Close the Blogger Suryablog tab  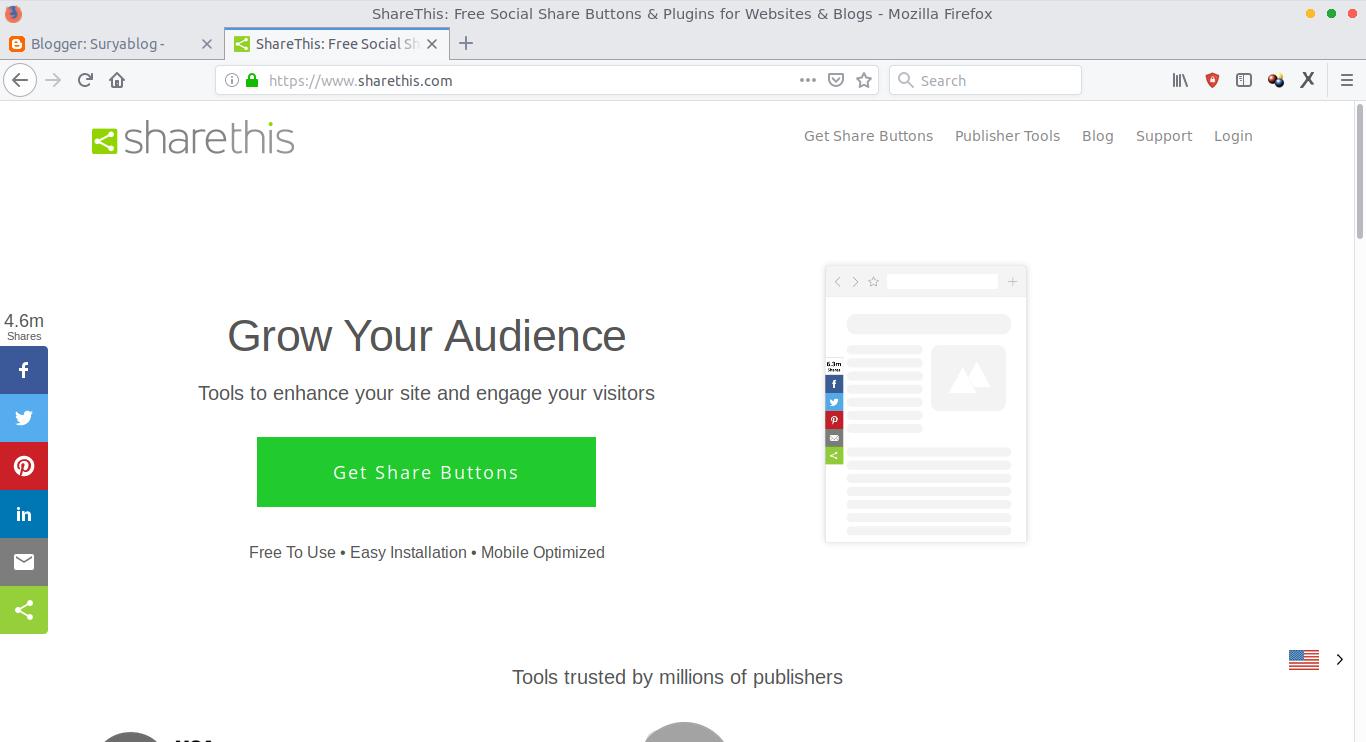tap(207, 44)
